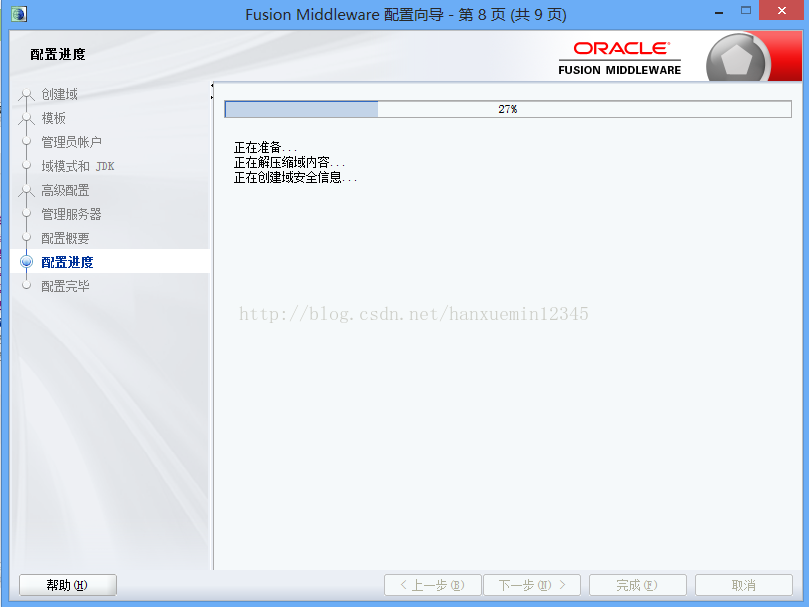Click the log line 正在准备...
Image resolution: width=809 pixels, height=607 pixels.
265,148
